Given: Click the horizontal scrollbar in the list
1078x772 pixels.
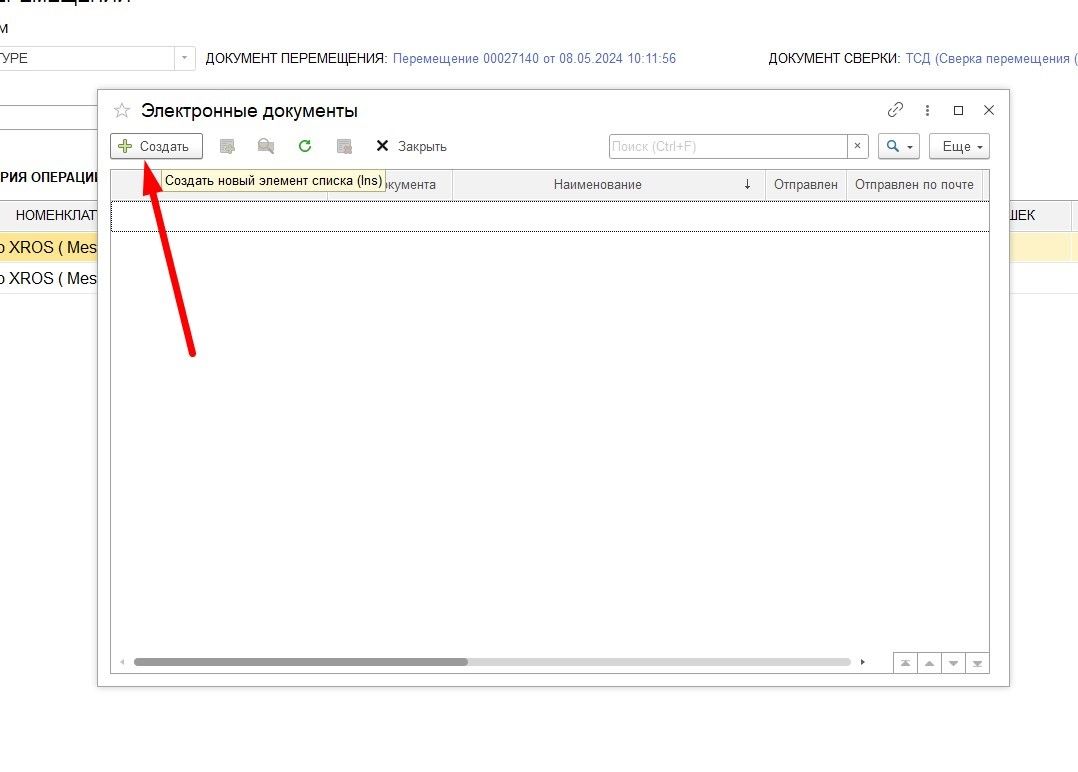Looking at the screenshot, I should pyautogui.click(x=300, y=662).
